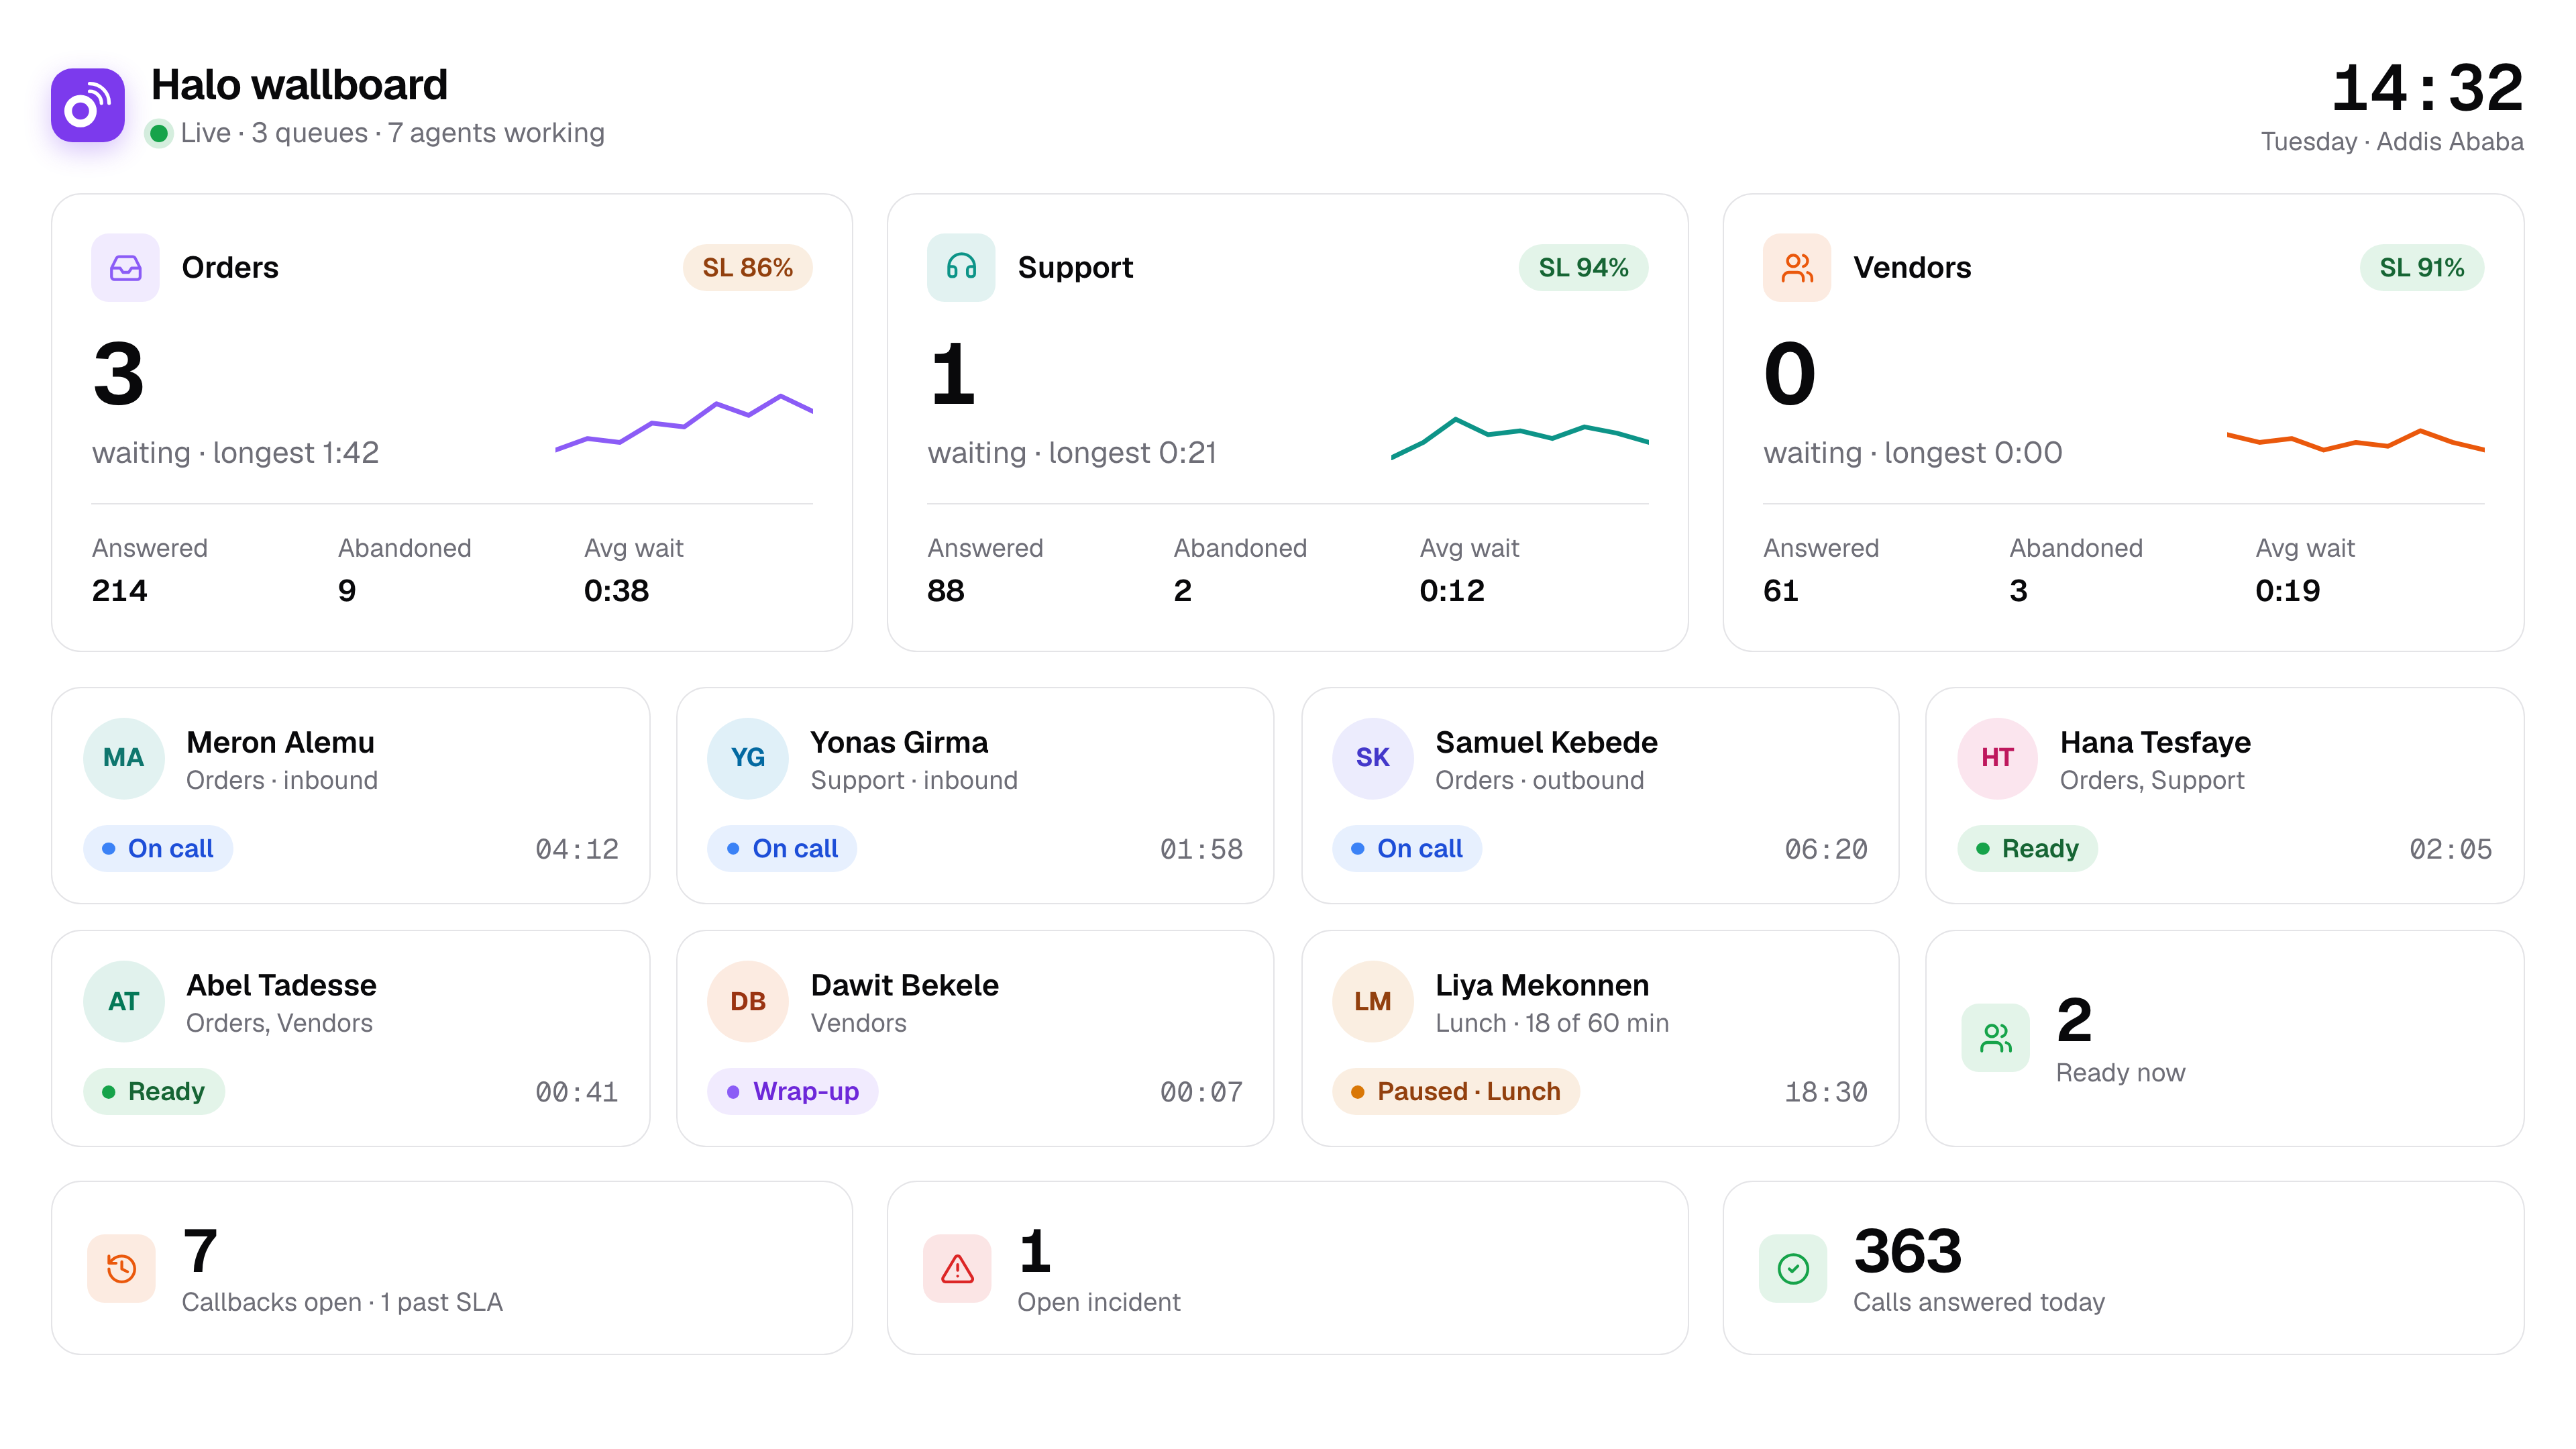Click the 363 calls answered number
The image size is (2576, 1449).
1907,1251
